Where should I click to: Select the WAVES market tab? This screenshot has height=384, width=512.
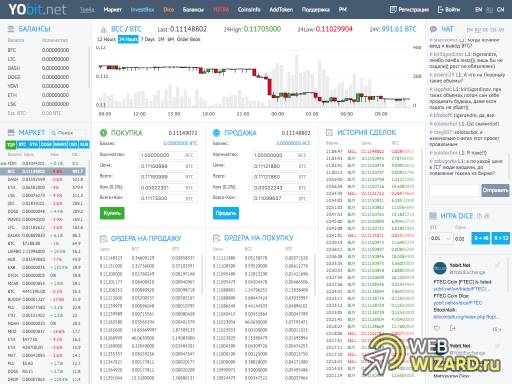click(60, 145)
